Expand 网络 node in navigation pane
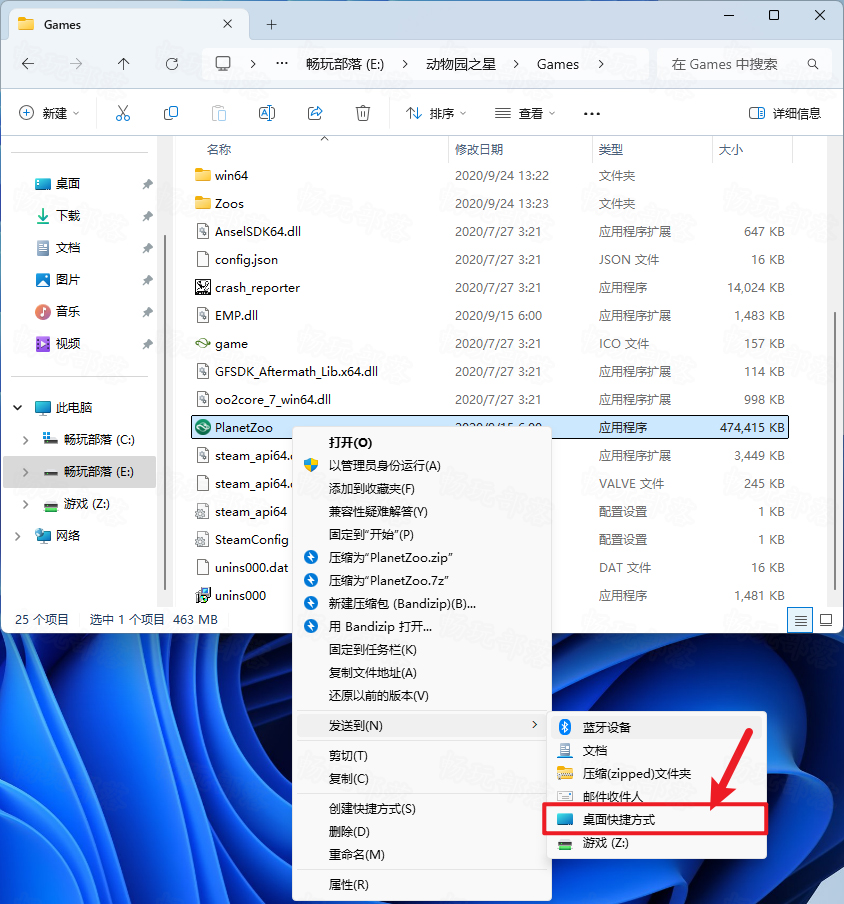 point(17,536)
